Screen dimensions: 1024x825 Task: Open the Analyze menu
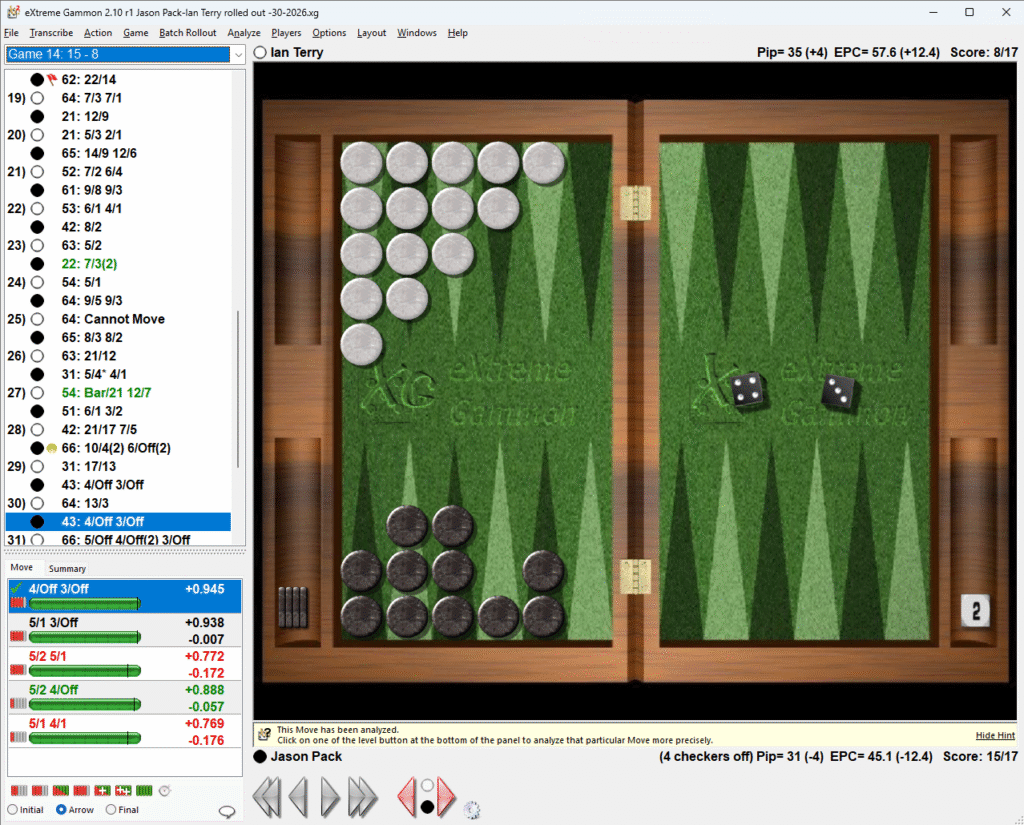[244, 33]
